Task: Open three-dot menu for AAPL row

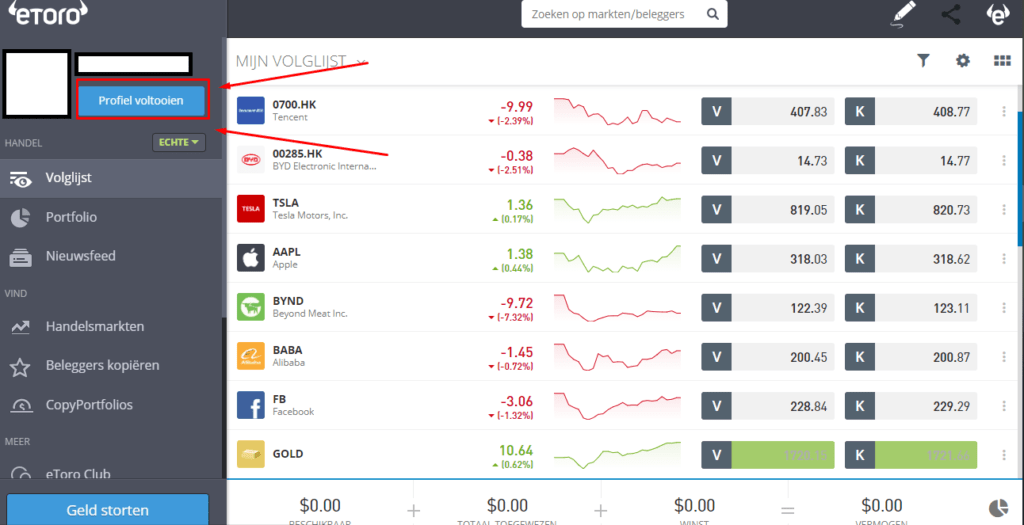Action: pyautogui.click(x=1004, y=259)
